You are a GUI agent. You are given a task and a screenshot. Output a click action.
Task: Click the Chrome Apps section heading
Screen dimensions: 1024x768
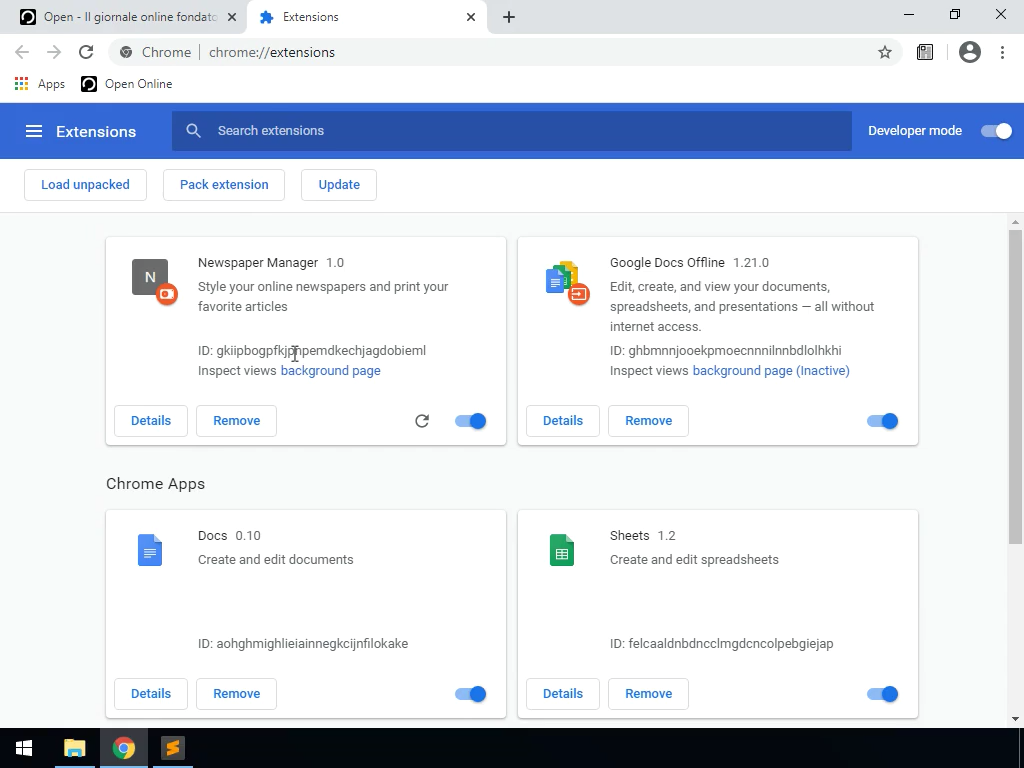click(155, 484)
